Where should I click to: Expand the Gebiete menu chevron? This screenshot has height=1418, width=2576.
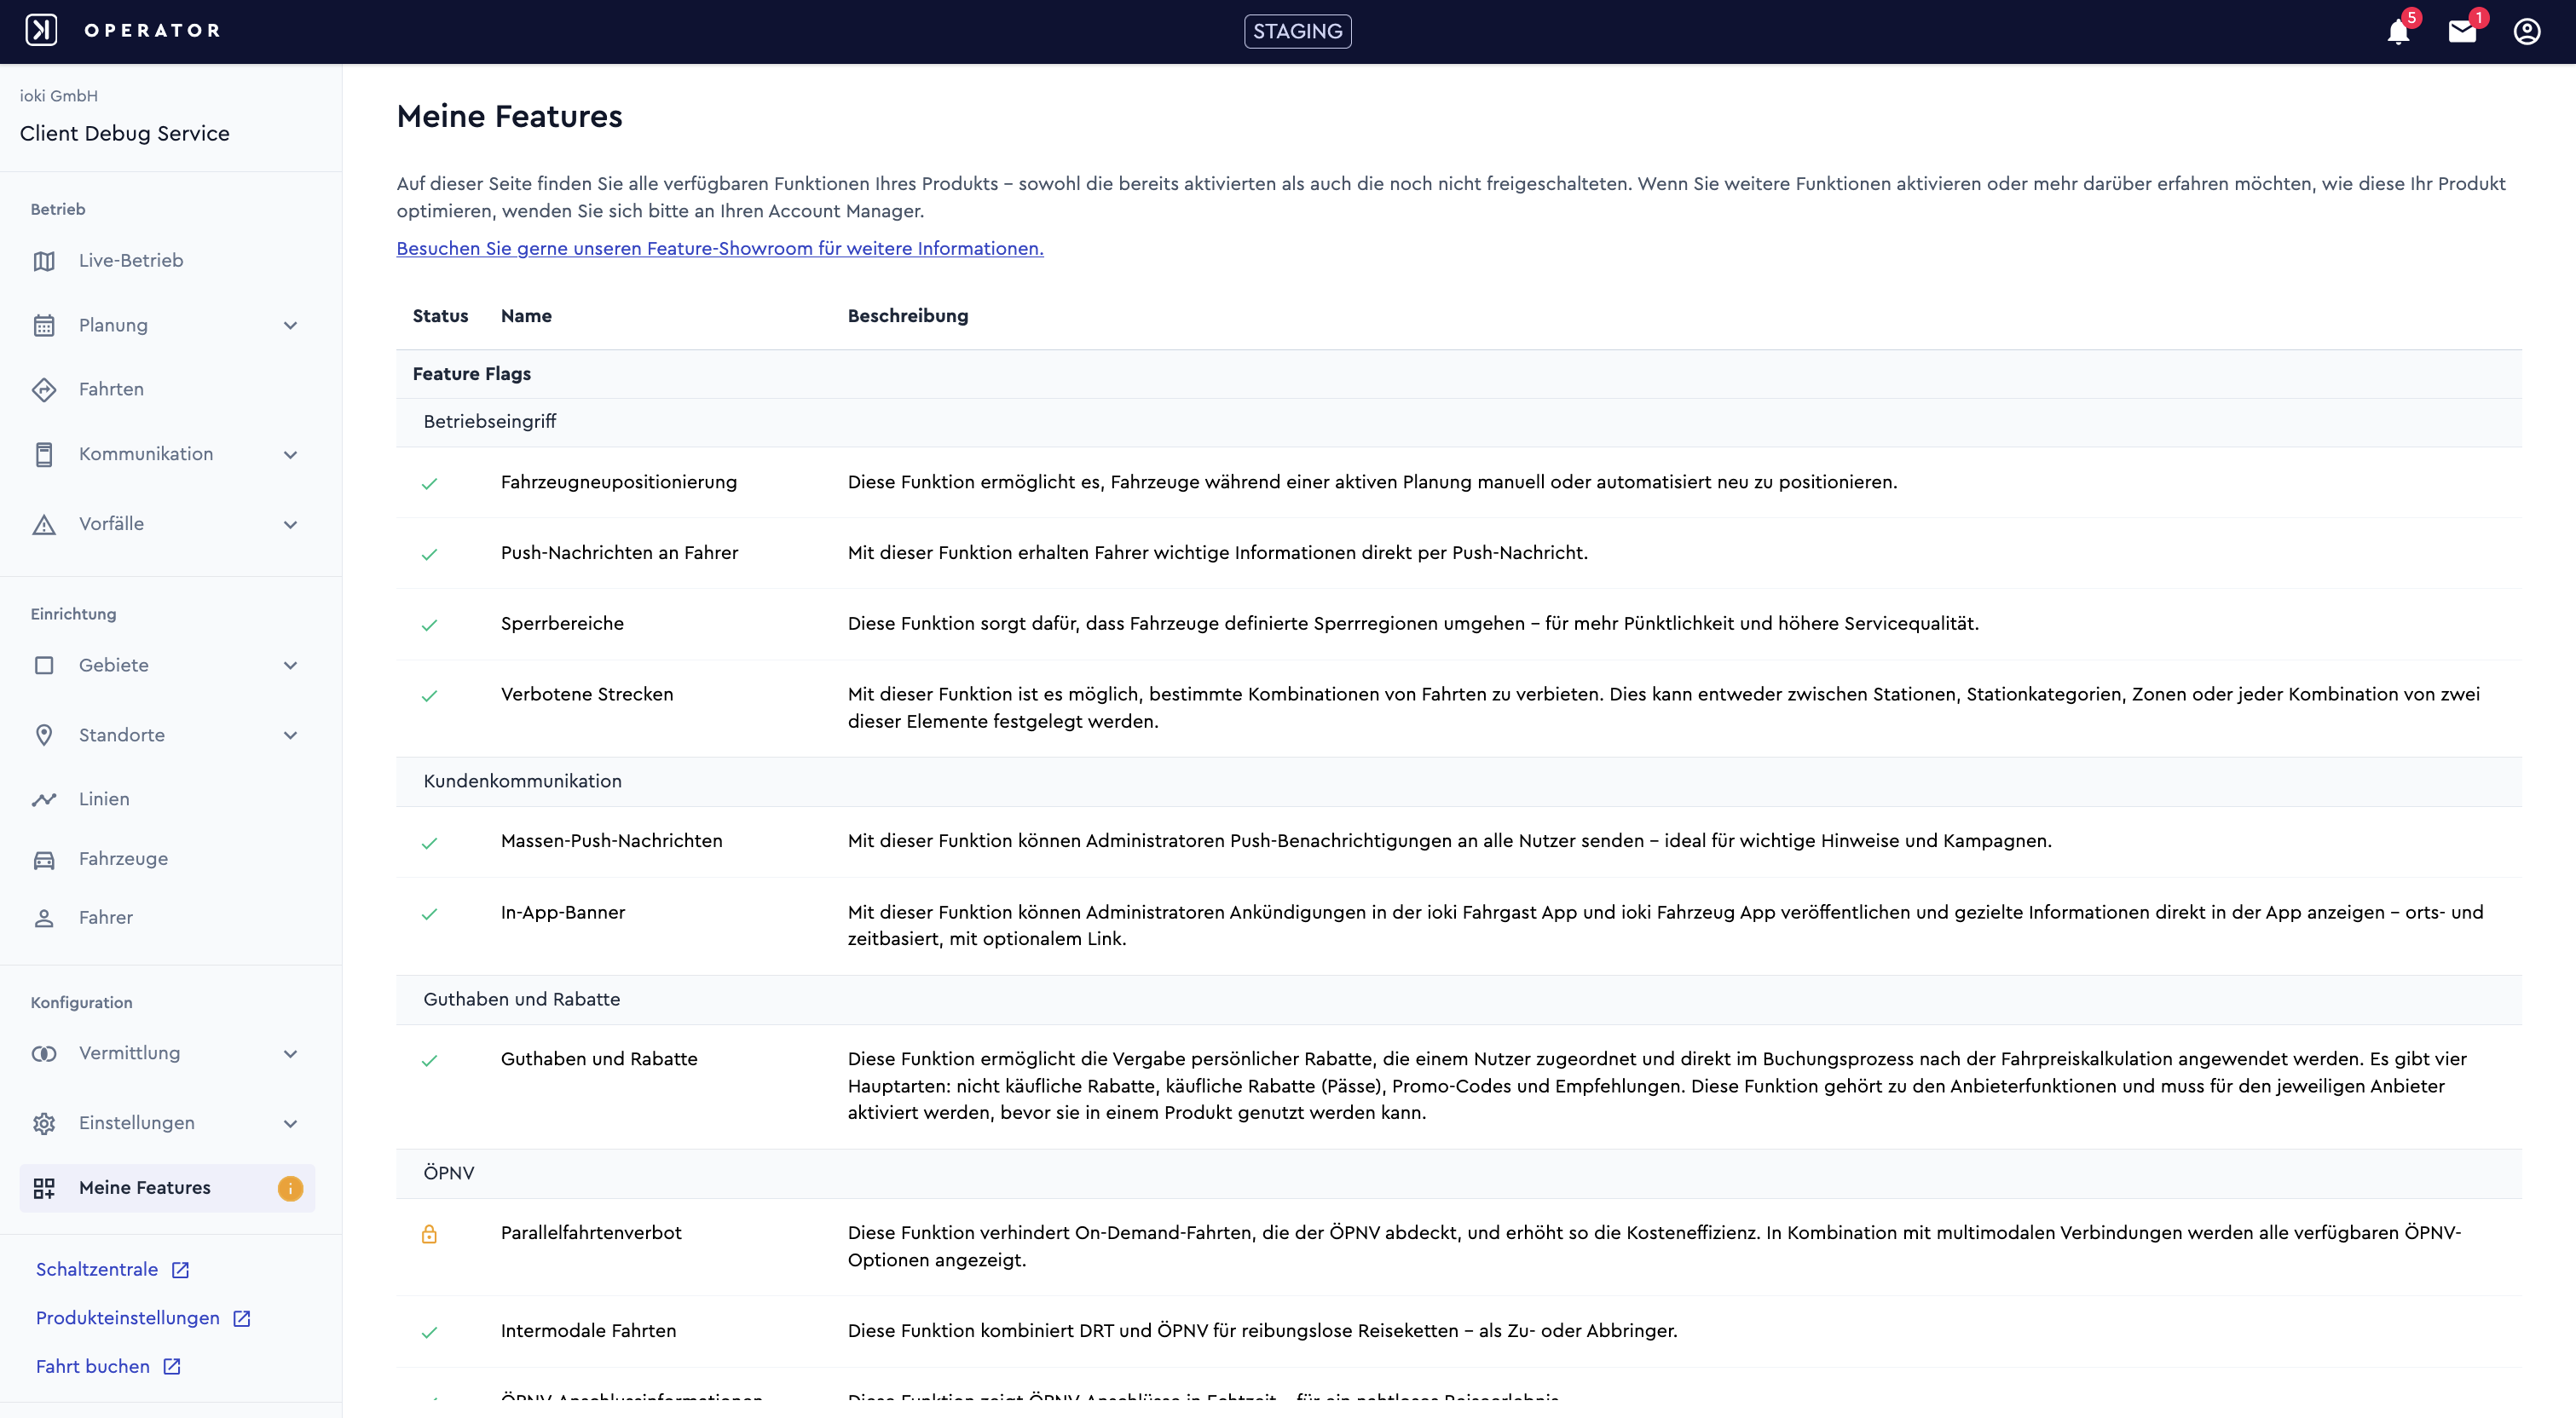tap(290, 666)
